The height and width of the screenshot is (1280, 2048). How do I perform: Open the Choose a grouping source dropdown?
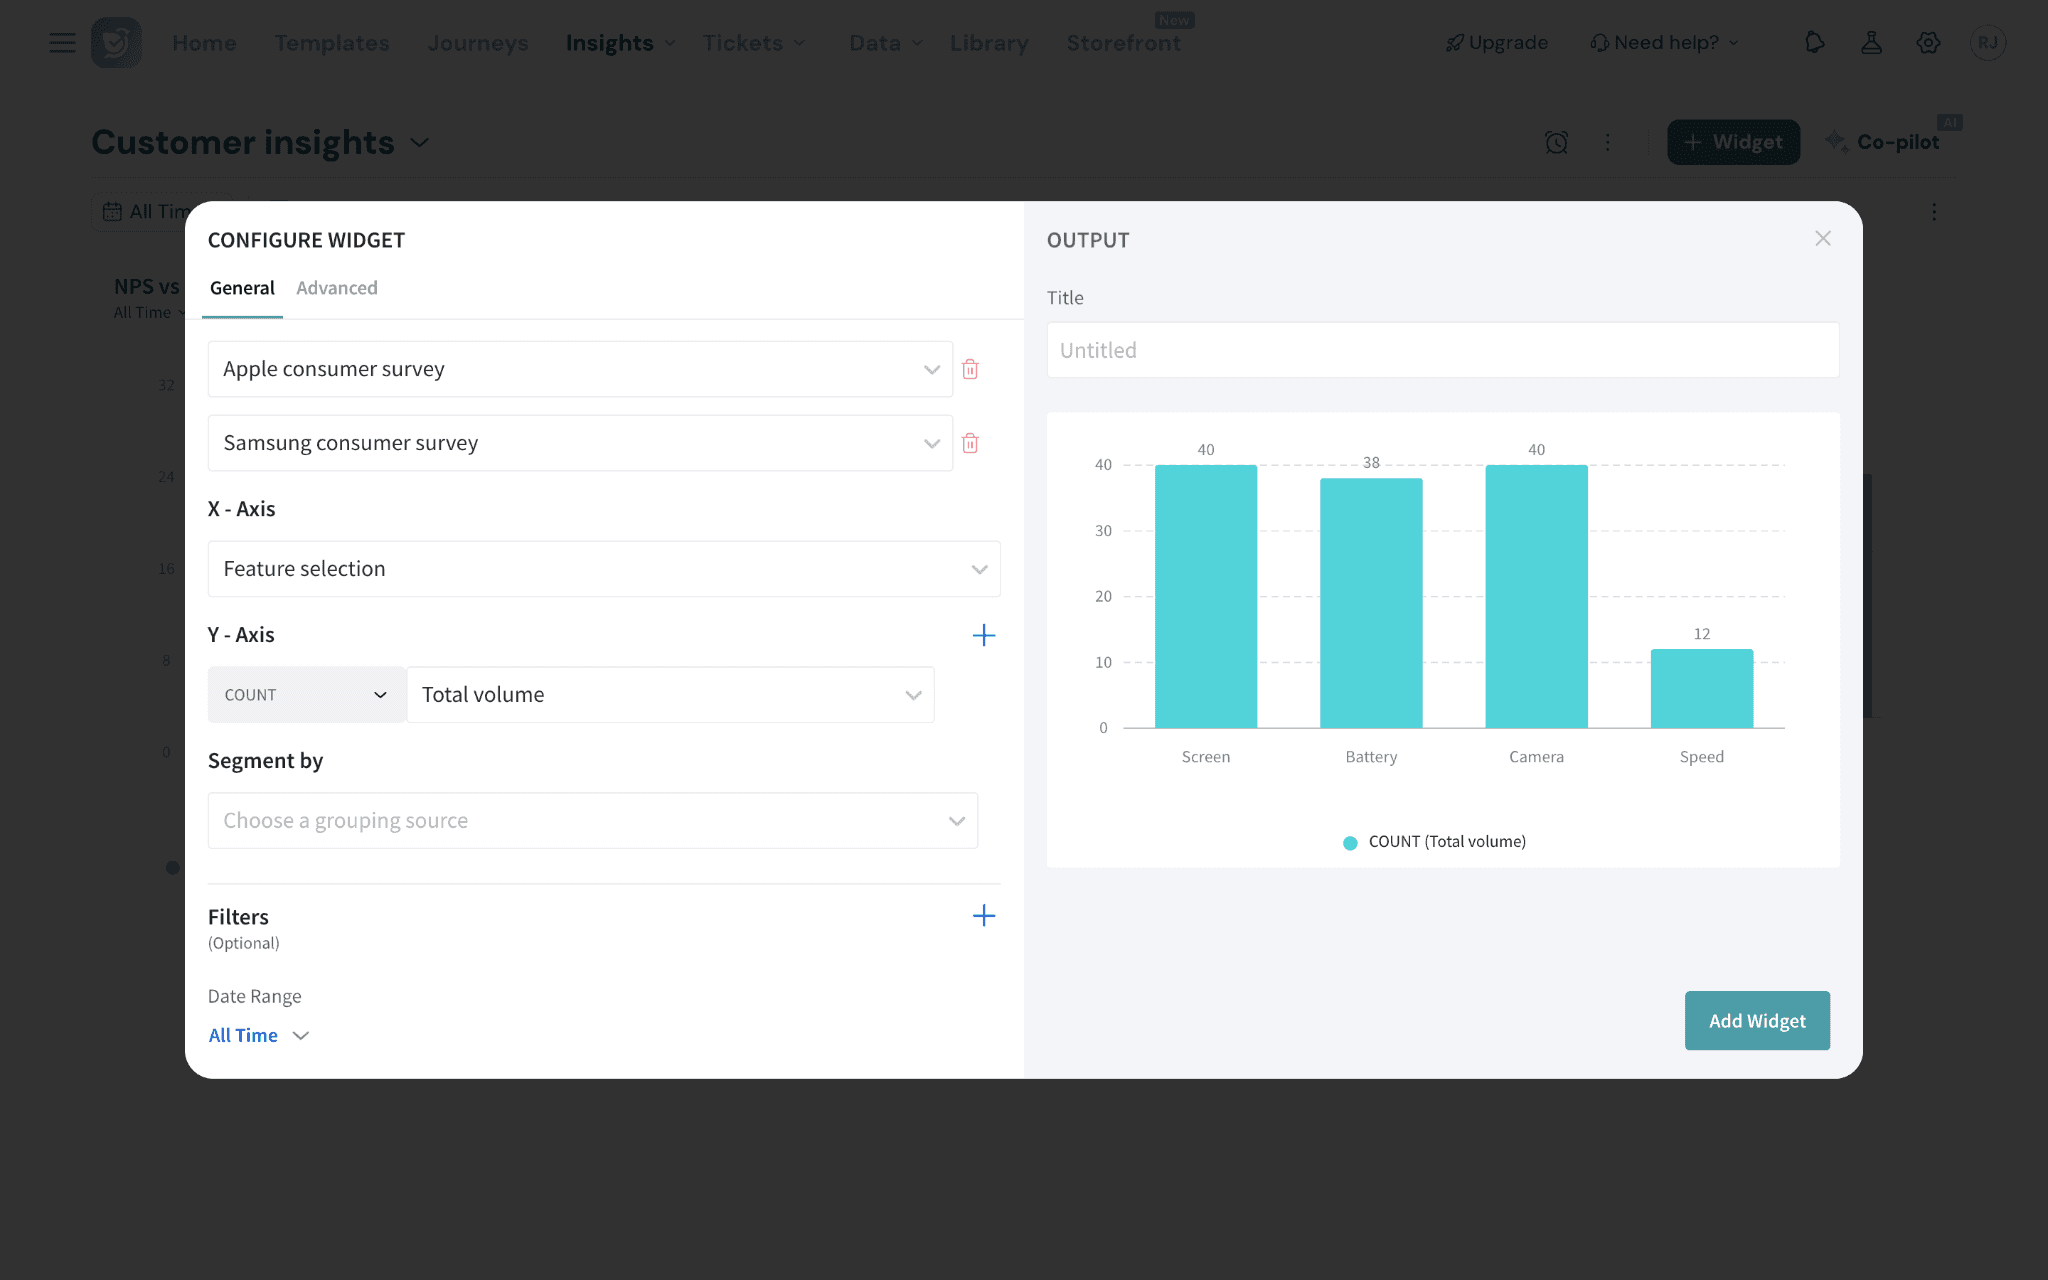(x=593, y=821)
